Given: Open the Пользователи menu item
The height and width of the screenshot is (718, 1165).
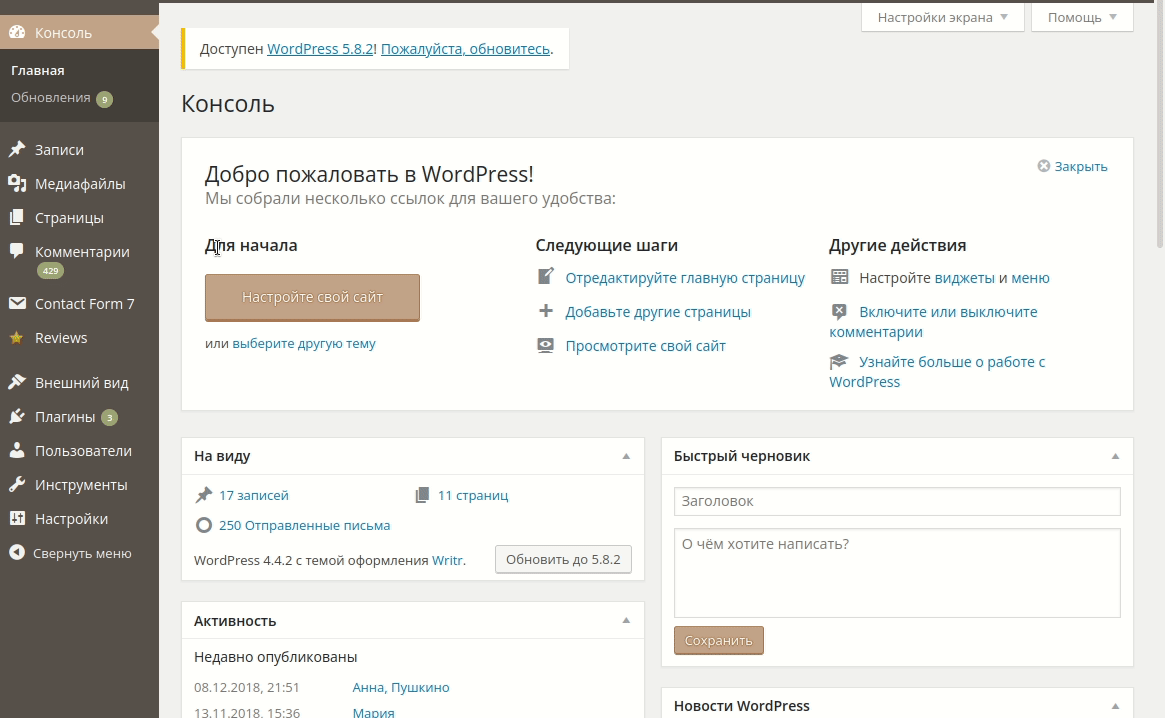Looking at the screenshot, I should coord(83,451).
